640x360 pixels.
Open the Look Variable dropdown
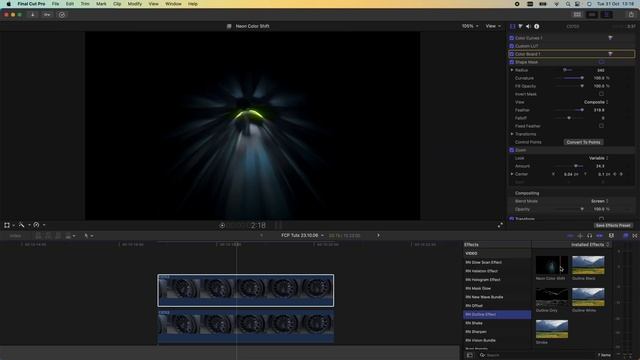(x=598, y=158)
